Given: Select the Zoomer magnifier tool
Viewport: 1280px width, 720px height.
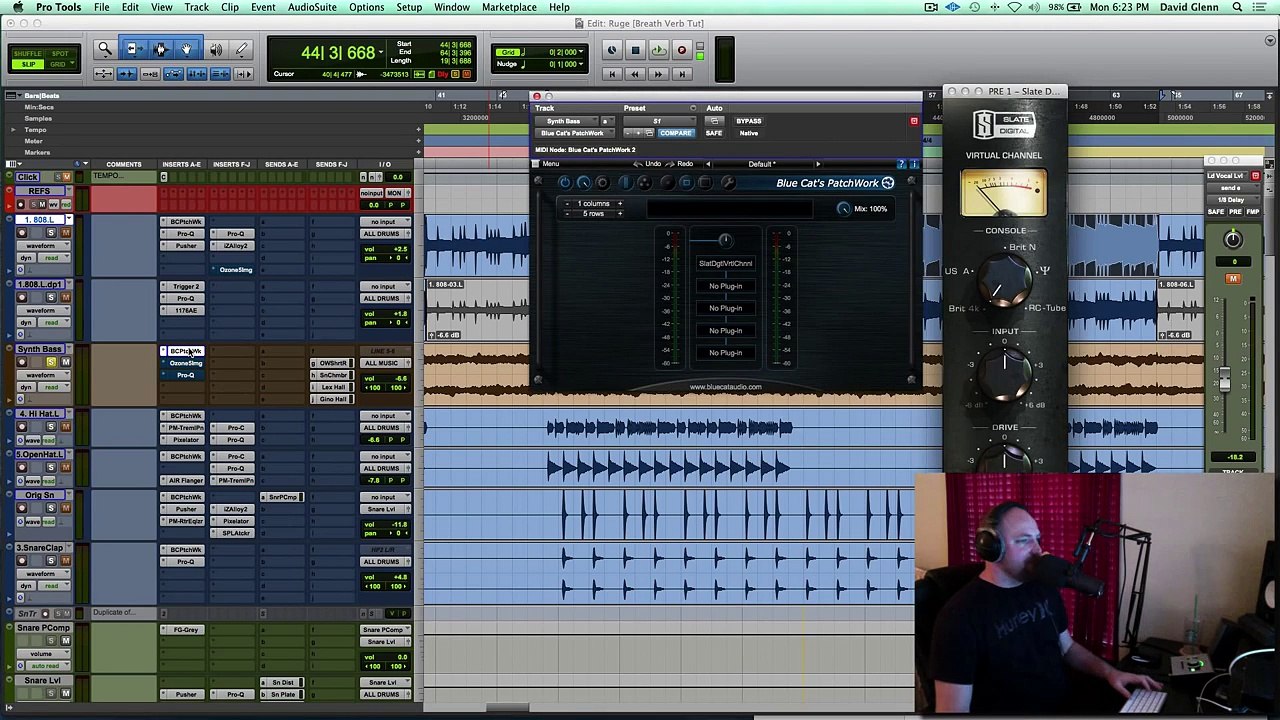Looking at the screenshot, I should (104, 49).
